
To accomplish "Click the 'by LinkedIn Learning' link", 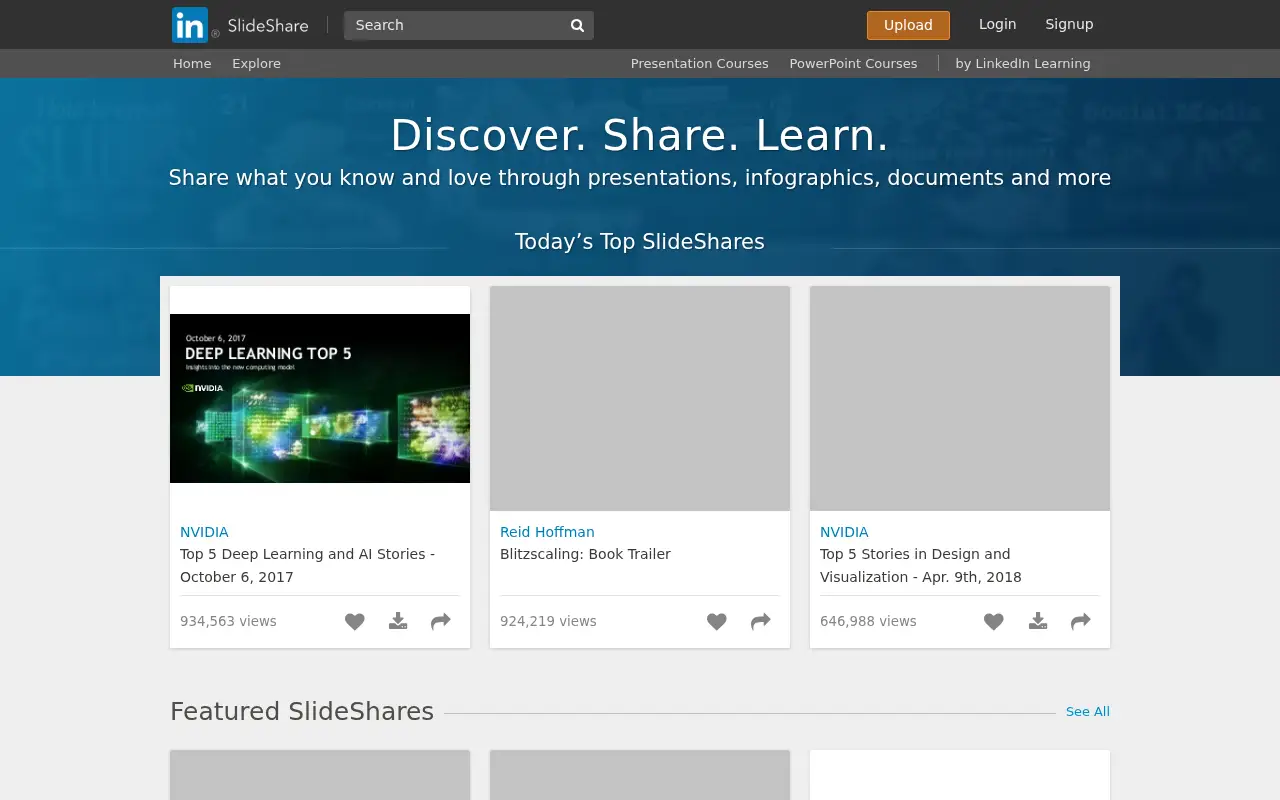I will pyautogui.click(x=1023, y=63).
